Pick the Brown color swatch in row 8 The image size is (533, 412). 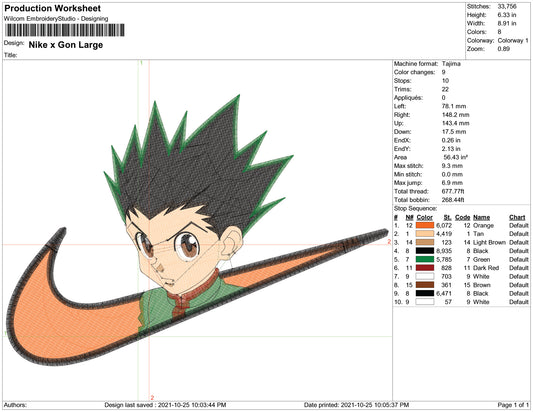(x=425, y=285)
